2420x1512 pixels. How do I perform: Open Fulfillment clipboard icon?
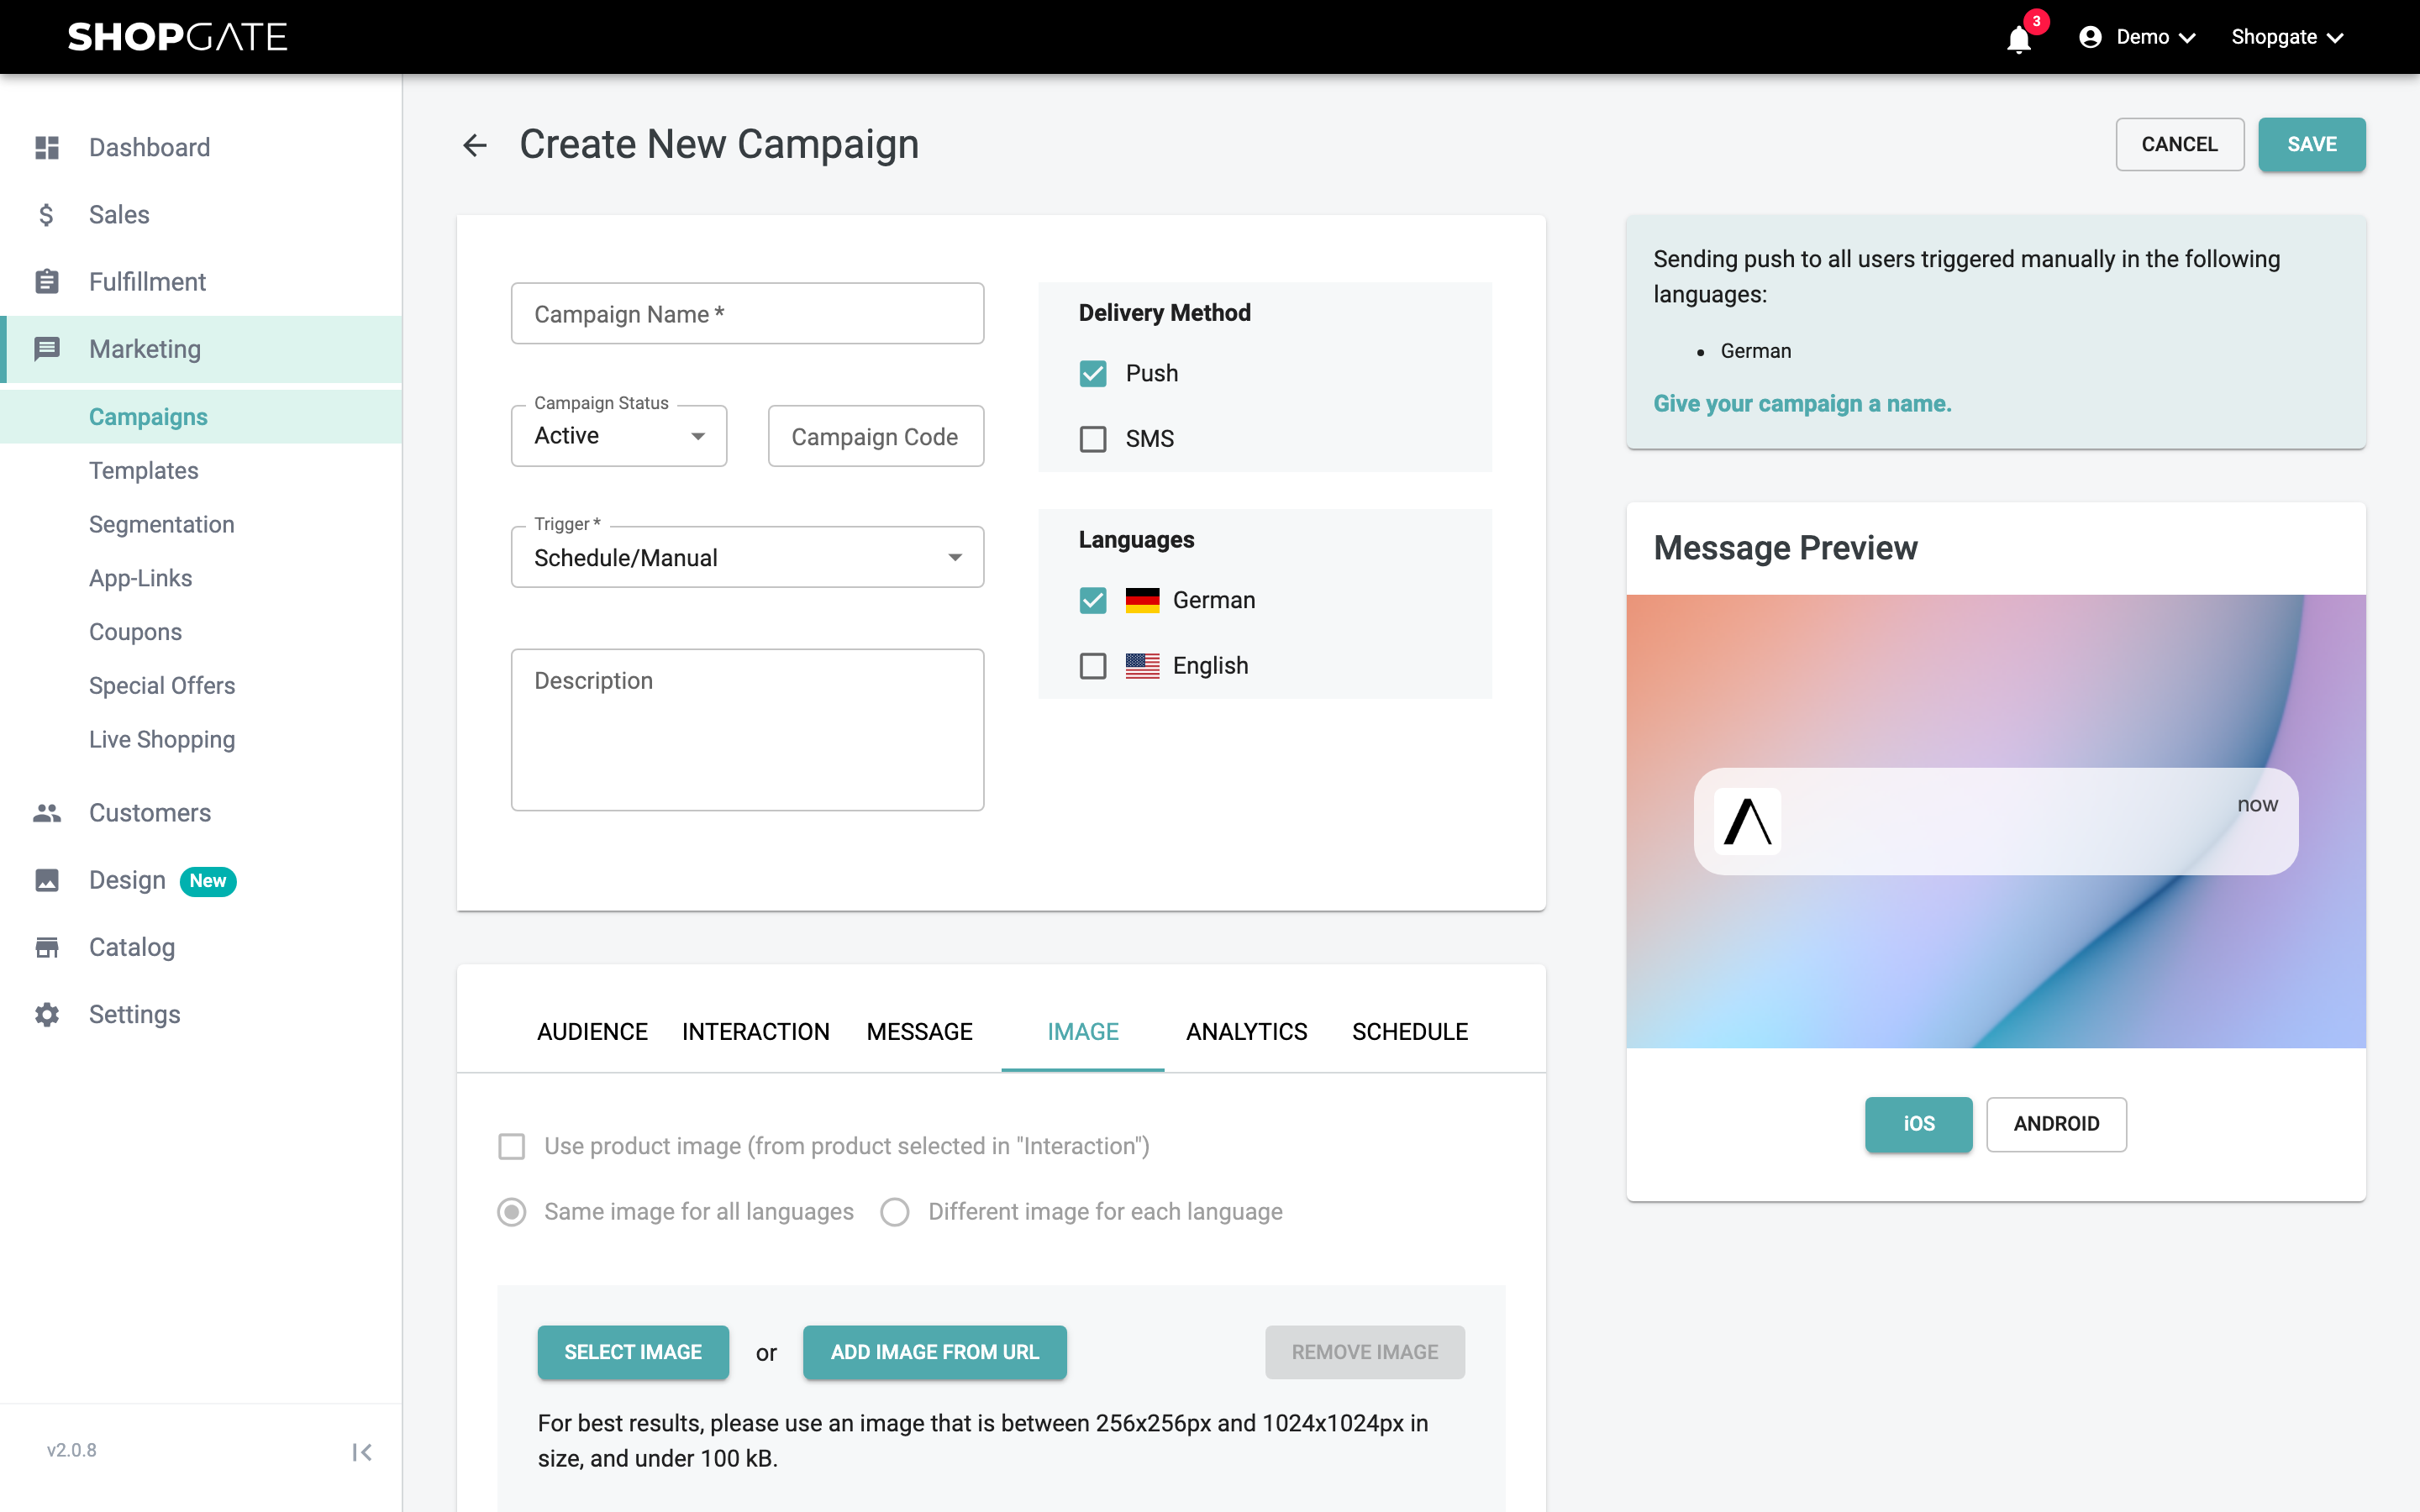(47, 281)
